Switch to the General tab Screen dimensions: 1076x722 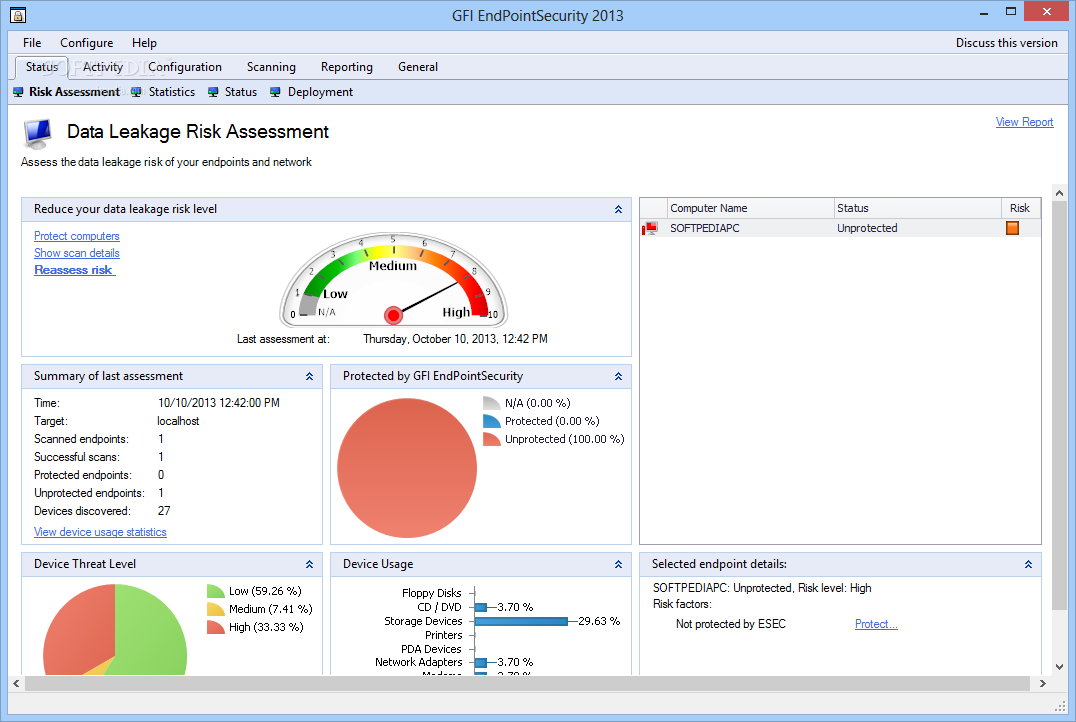pyautogui.click(x=418, y=67)
